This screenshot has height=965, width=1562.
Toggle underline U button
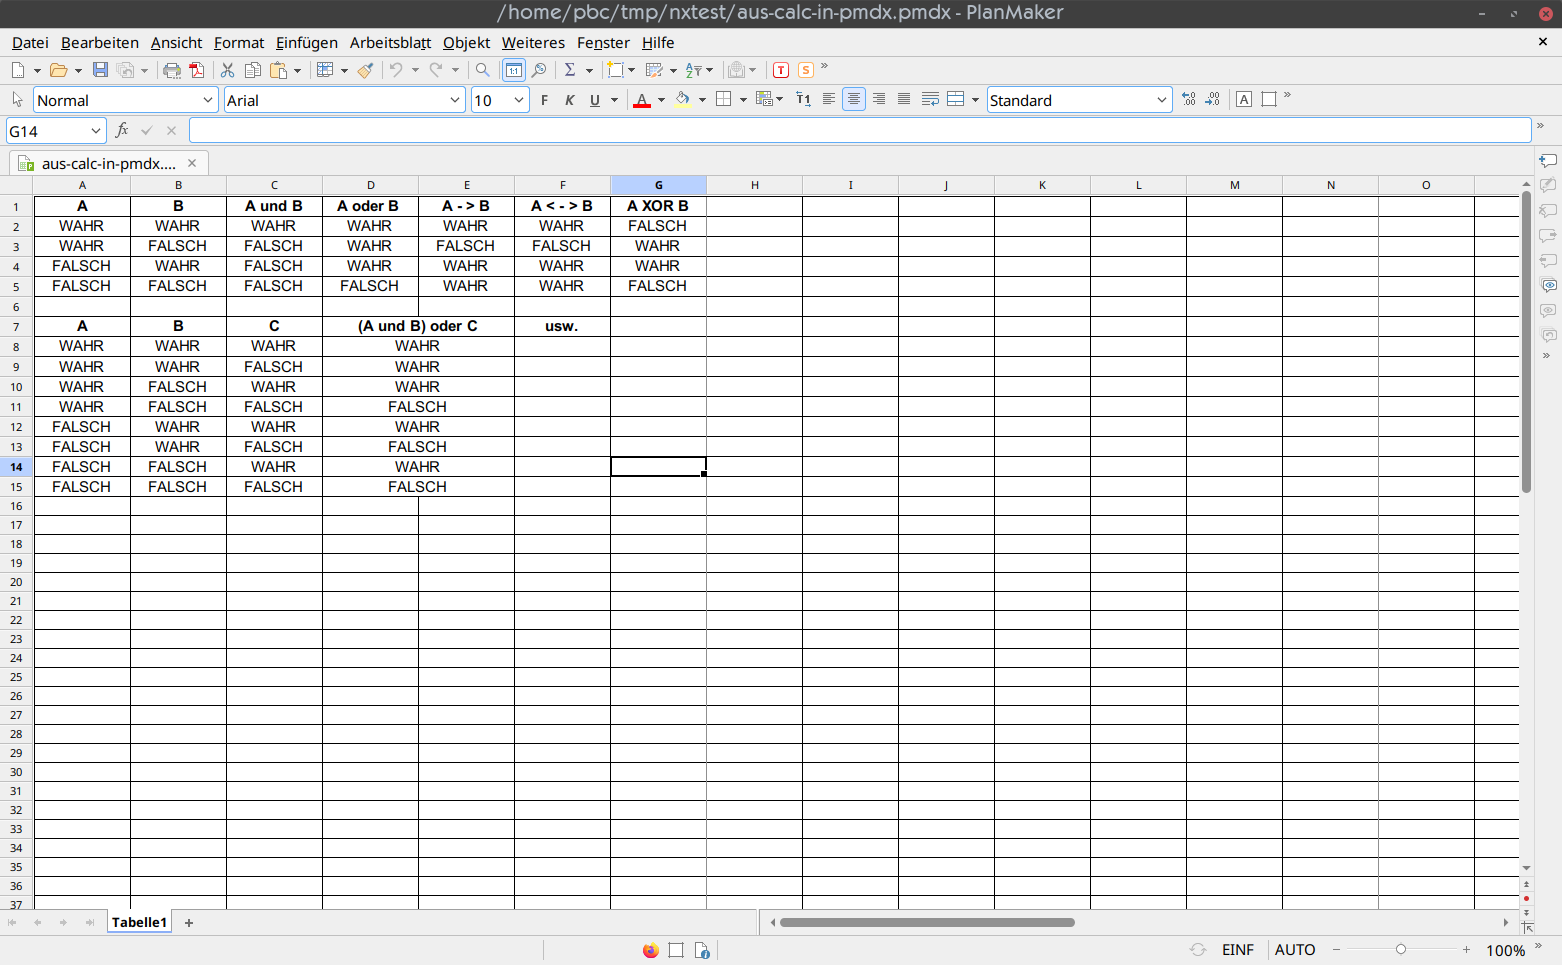coord(595,100)
